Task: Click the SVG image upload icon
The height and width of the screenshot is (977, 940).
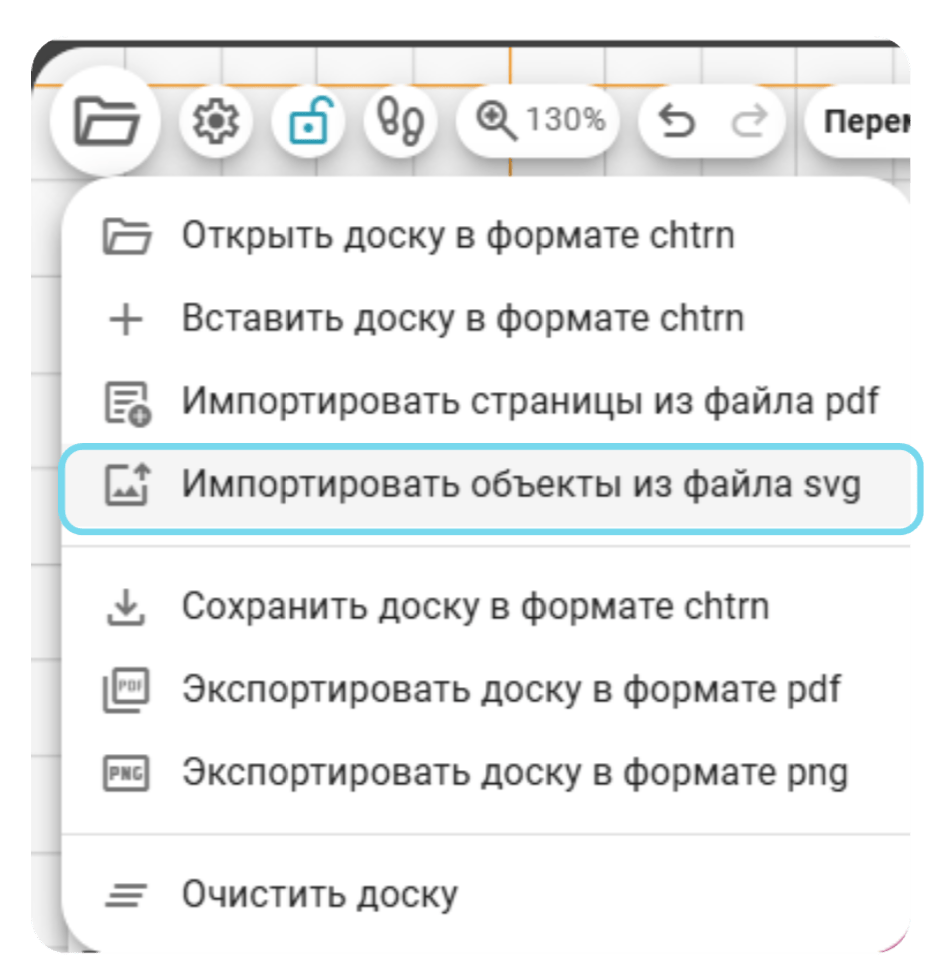Action: click(128, 484)
